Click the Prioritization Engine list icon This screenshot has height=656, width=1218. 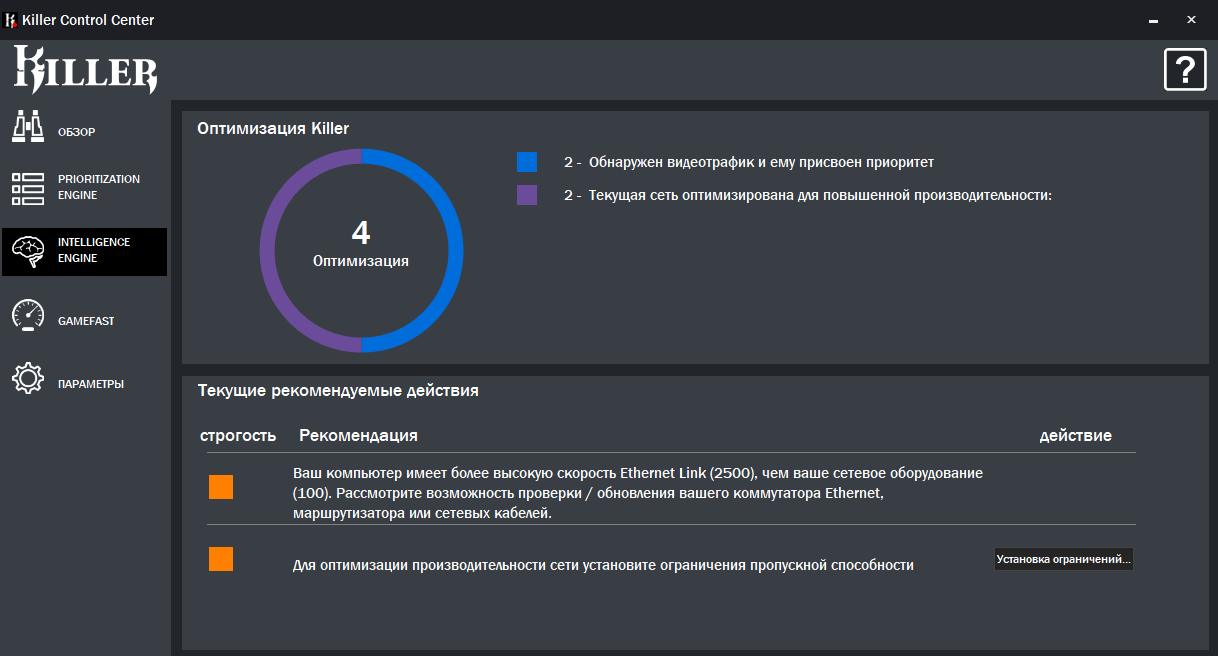[28, 188]
